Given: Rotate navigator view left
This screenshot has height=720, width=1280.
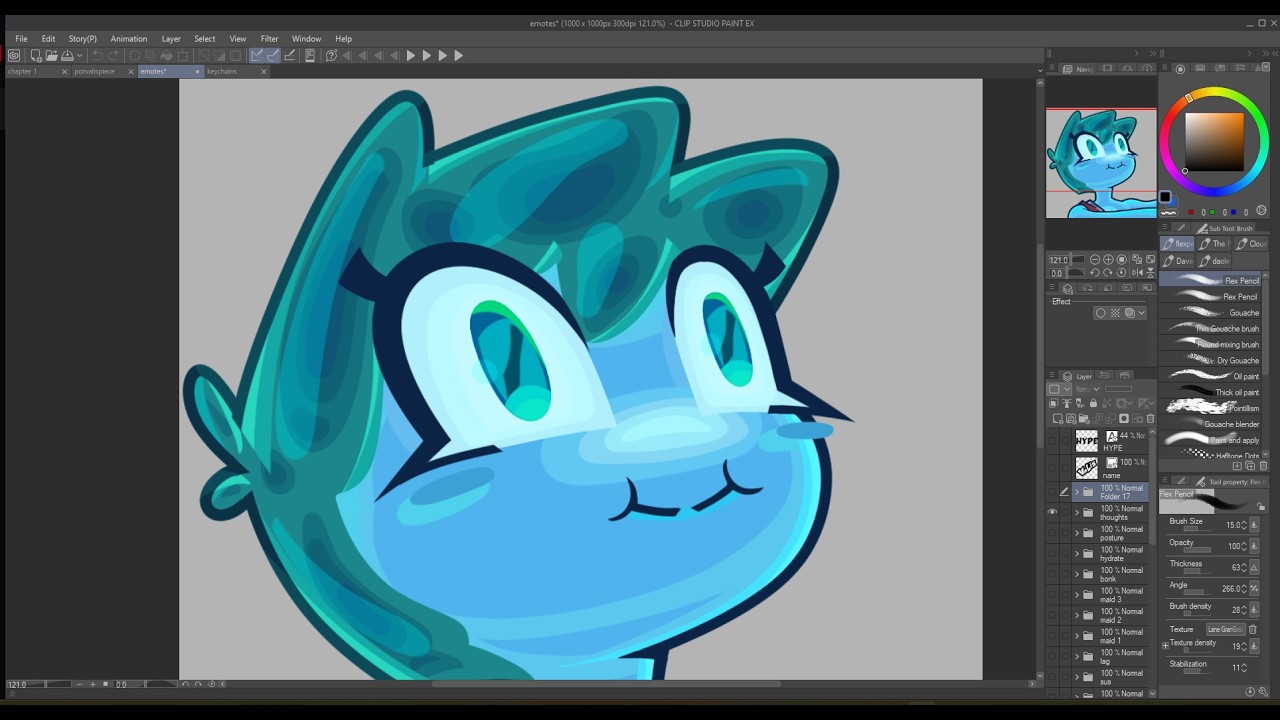Looking at the screenshot, I should coord(1095,273).
